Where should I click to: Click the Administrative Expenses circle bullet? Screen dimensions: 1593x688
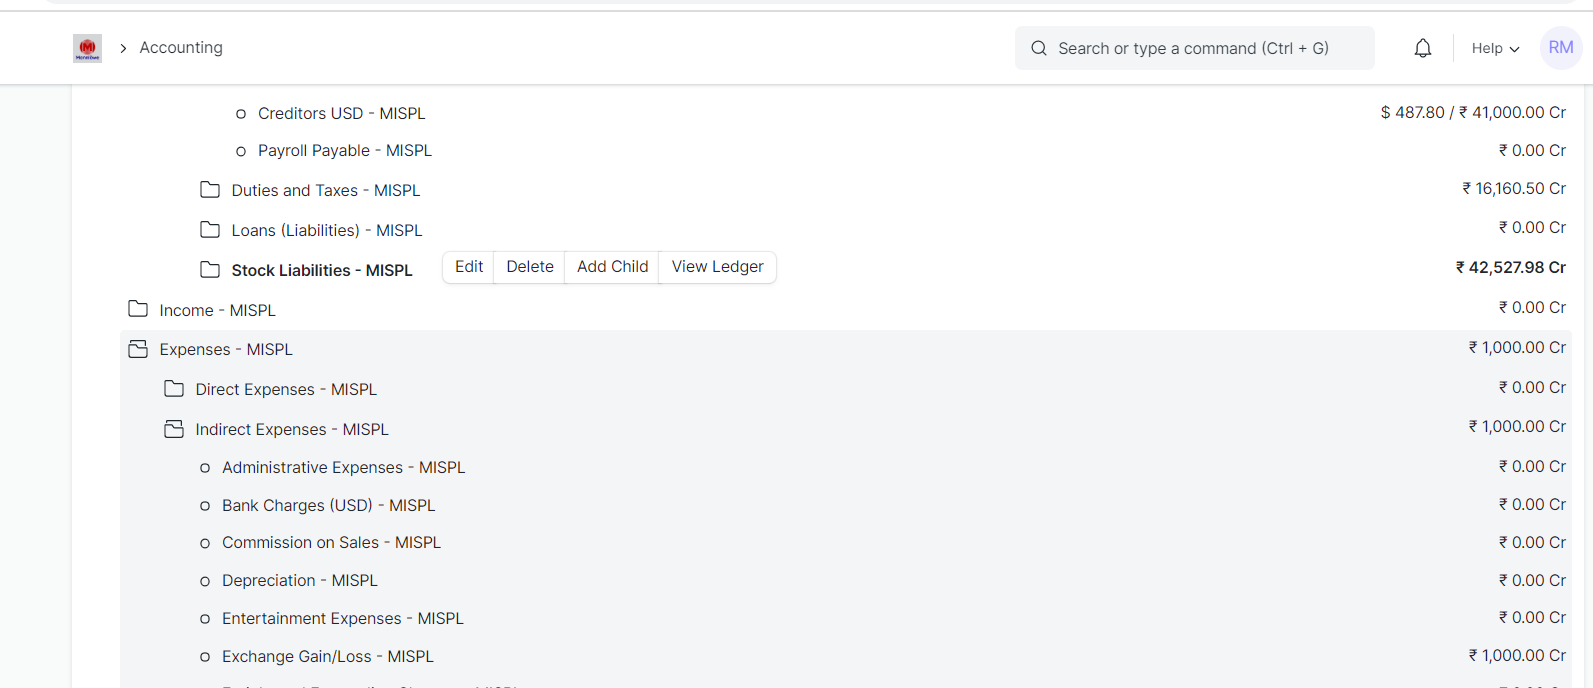pos(205,468)
